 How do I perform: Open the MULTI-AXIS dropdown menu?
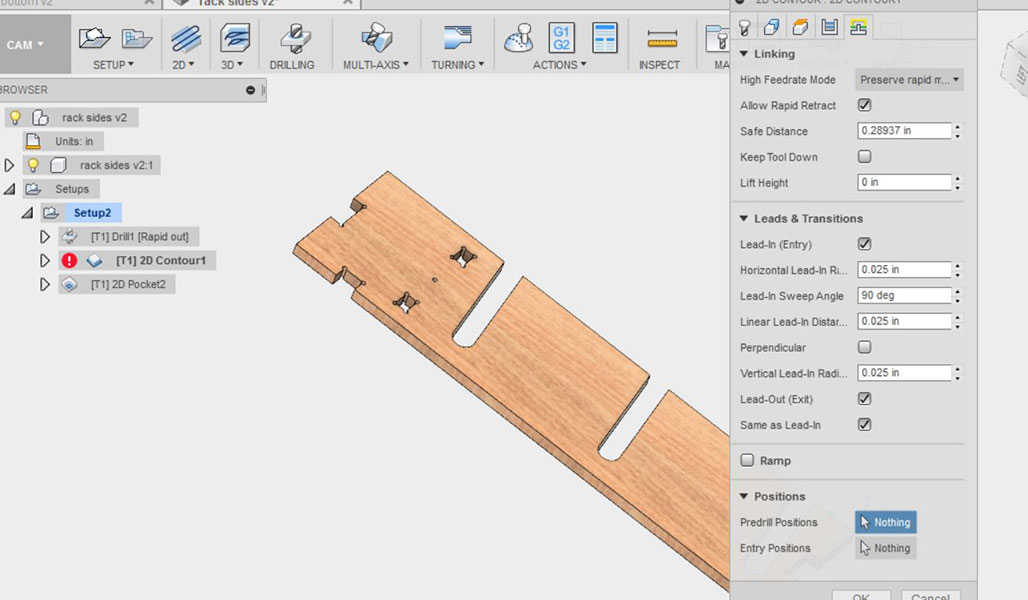376,65
